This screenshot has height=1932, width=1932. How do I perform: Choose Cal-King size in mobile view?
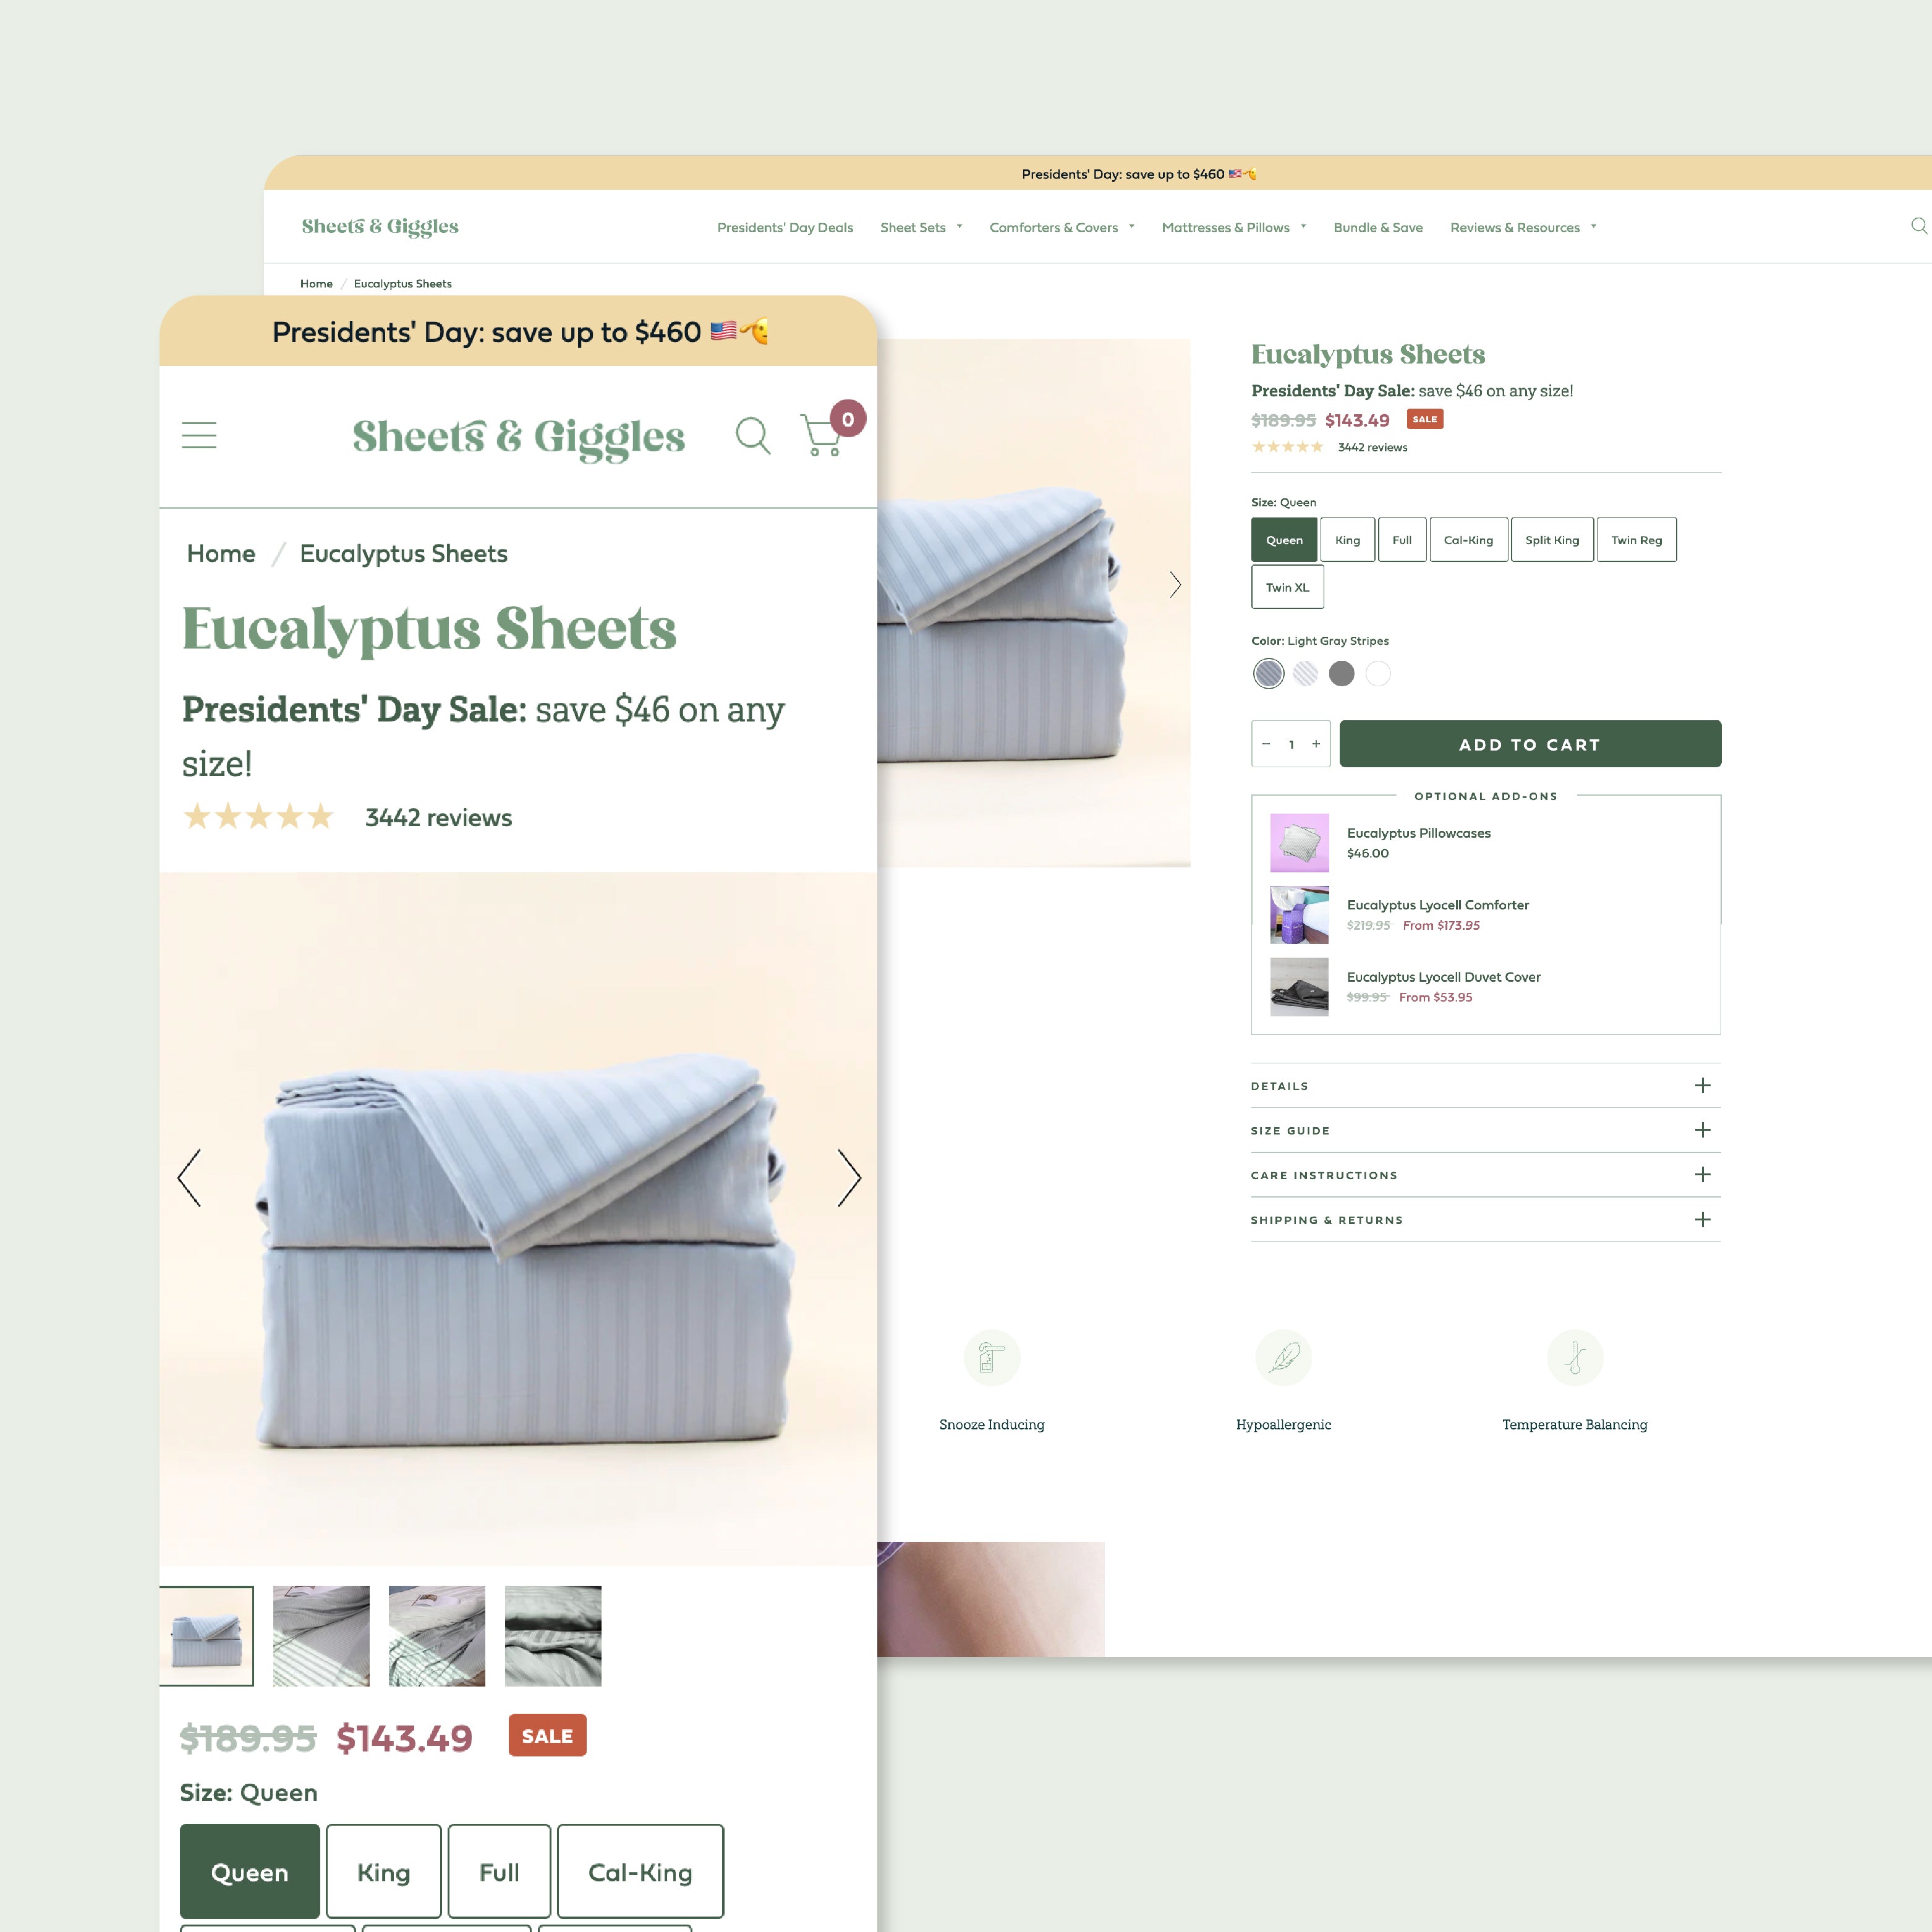pyautogui.click(x=640, y=1872)
